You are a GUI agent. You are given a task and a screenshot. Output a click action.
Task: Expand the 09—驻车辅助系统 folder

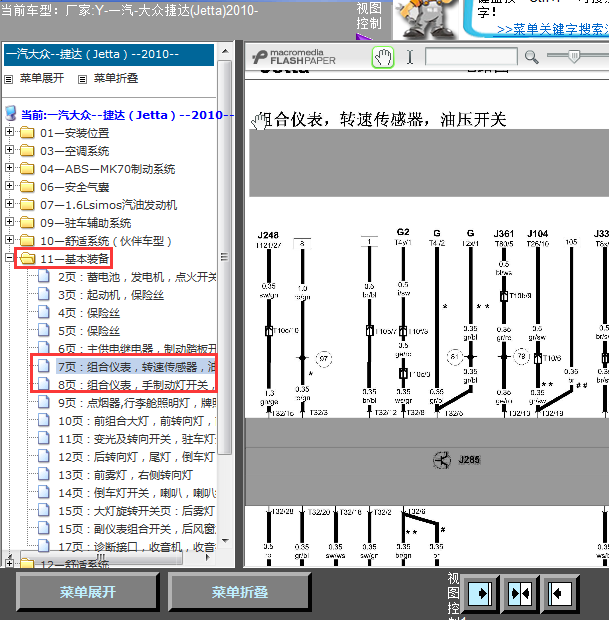click(x=10, y=222)
